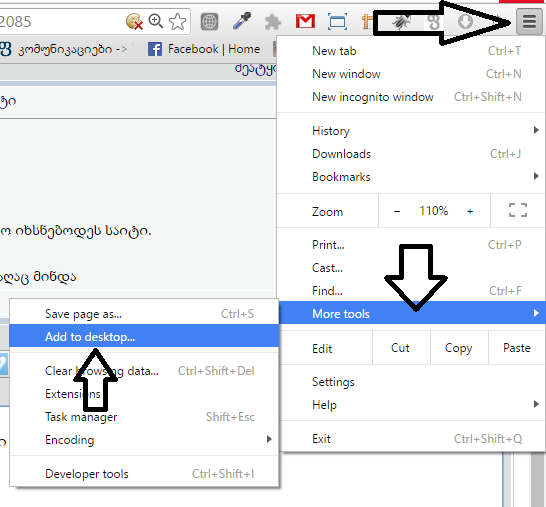546x507 pixels.
Task: Click the globe extension icon
Action: point(209,22)
